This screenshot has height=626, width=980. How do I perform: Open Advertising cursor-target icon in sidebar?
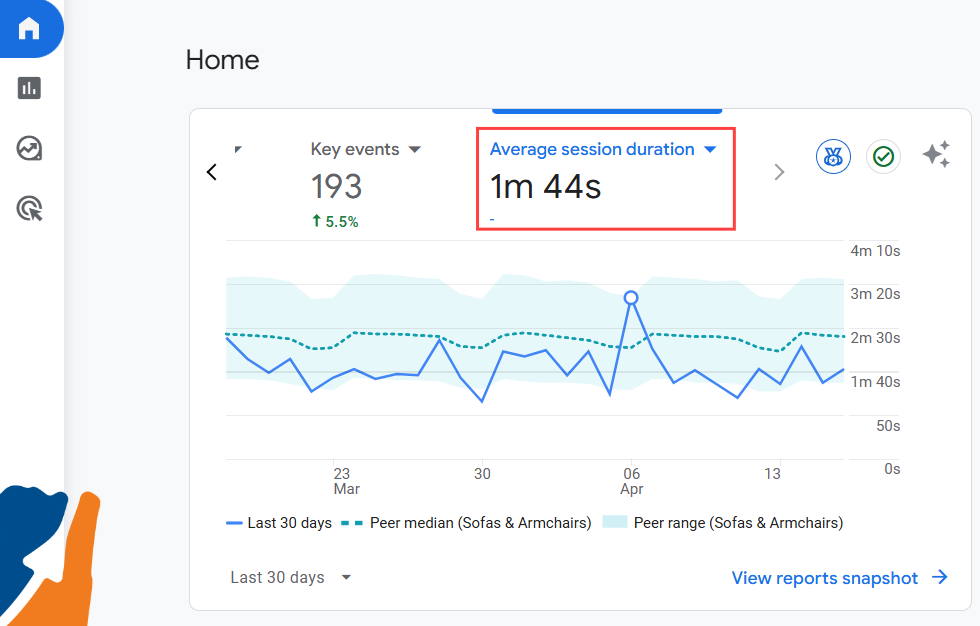(29, 209)
